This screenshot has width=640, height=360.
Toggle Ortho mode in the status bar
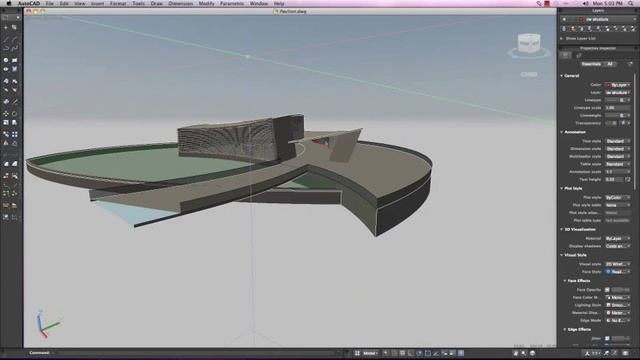411,353
